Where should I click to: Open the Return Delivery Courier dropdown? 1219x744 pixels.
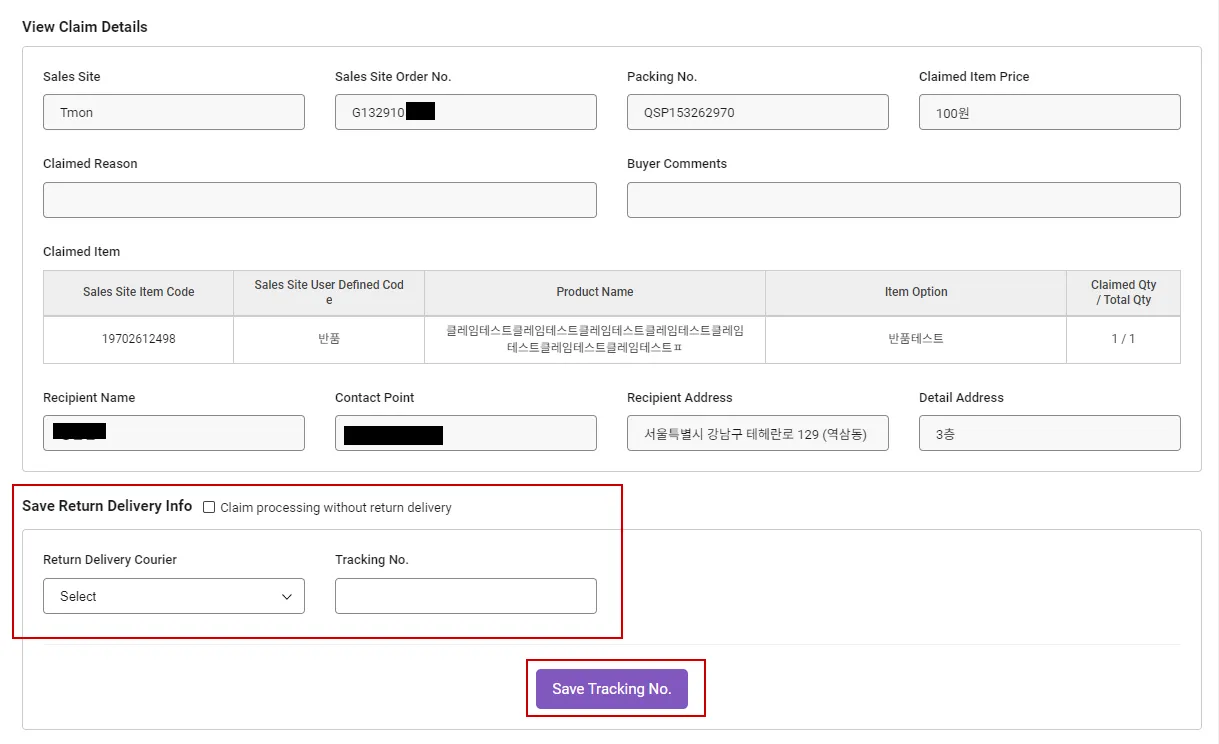click(174, 596)
